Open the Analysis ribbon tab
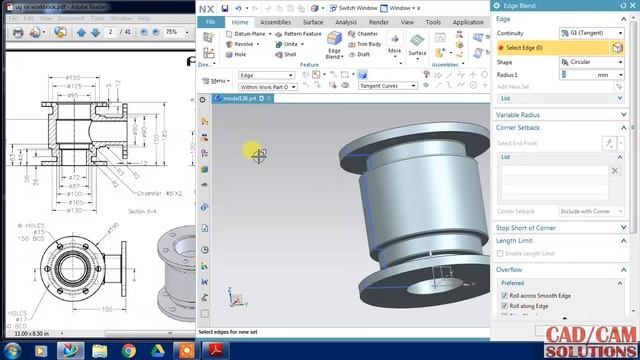640x360 pixels. (x=346, y=22)
